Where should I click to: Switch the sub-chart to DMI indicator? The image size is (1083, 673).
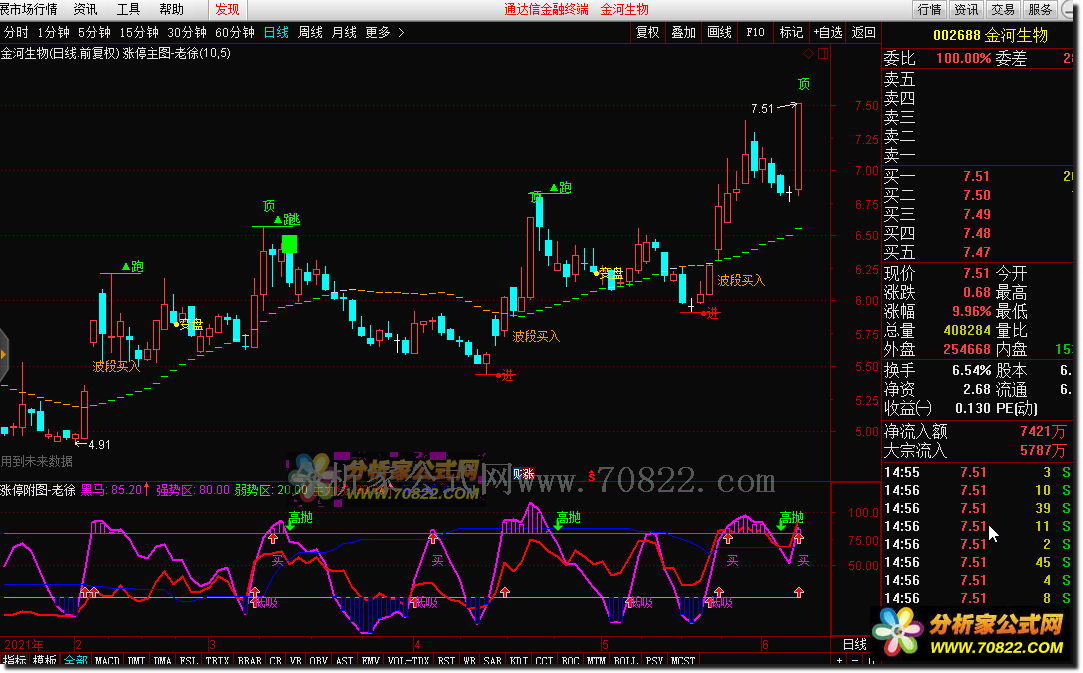pyautogui.click(x=137, y=661)
